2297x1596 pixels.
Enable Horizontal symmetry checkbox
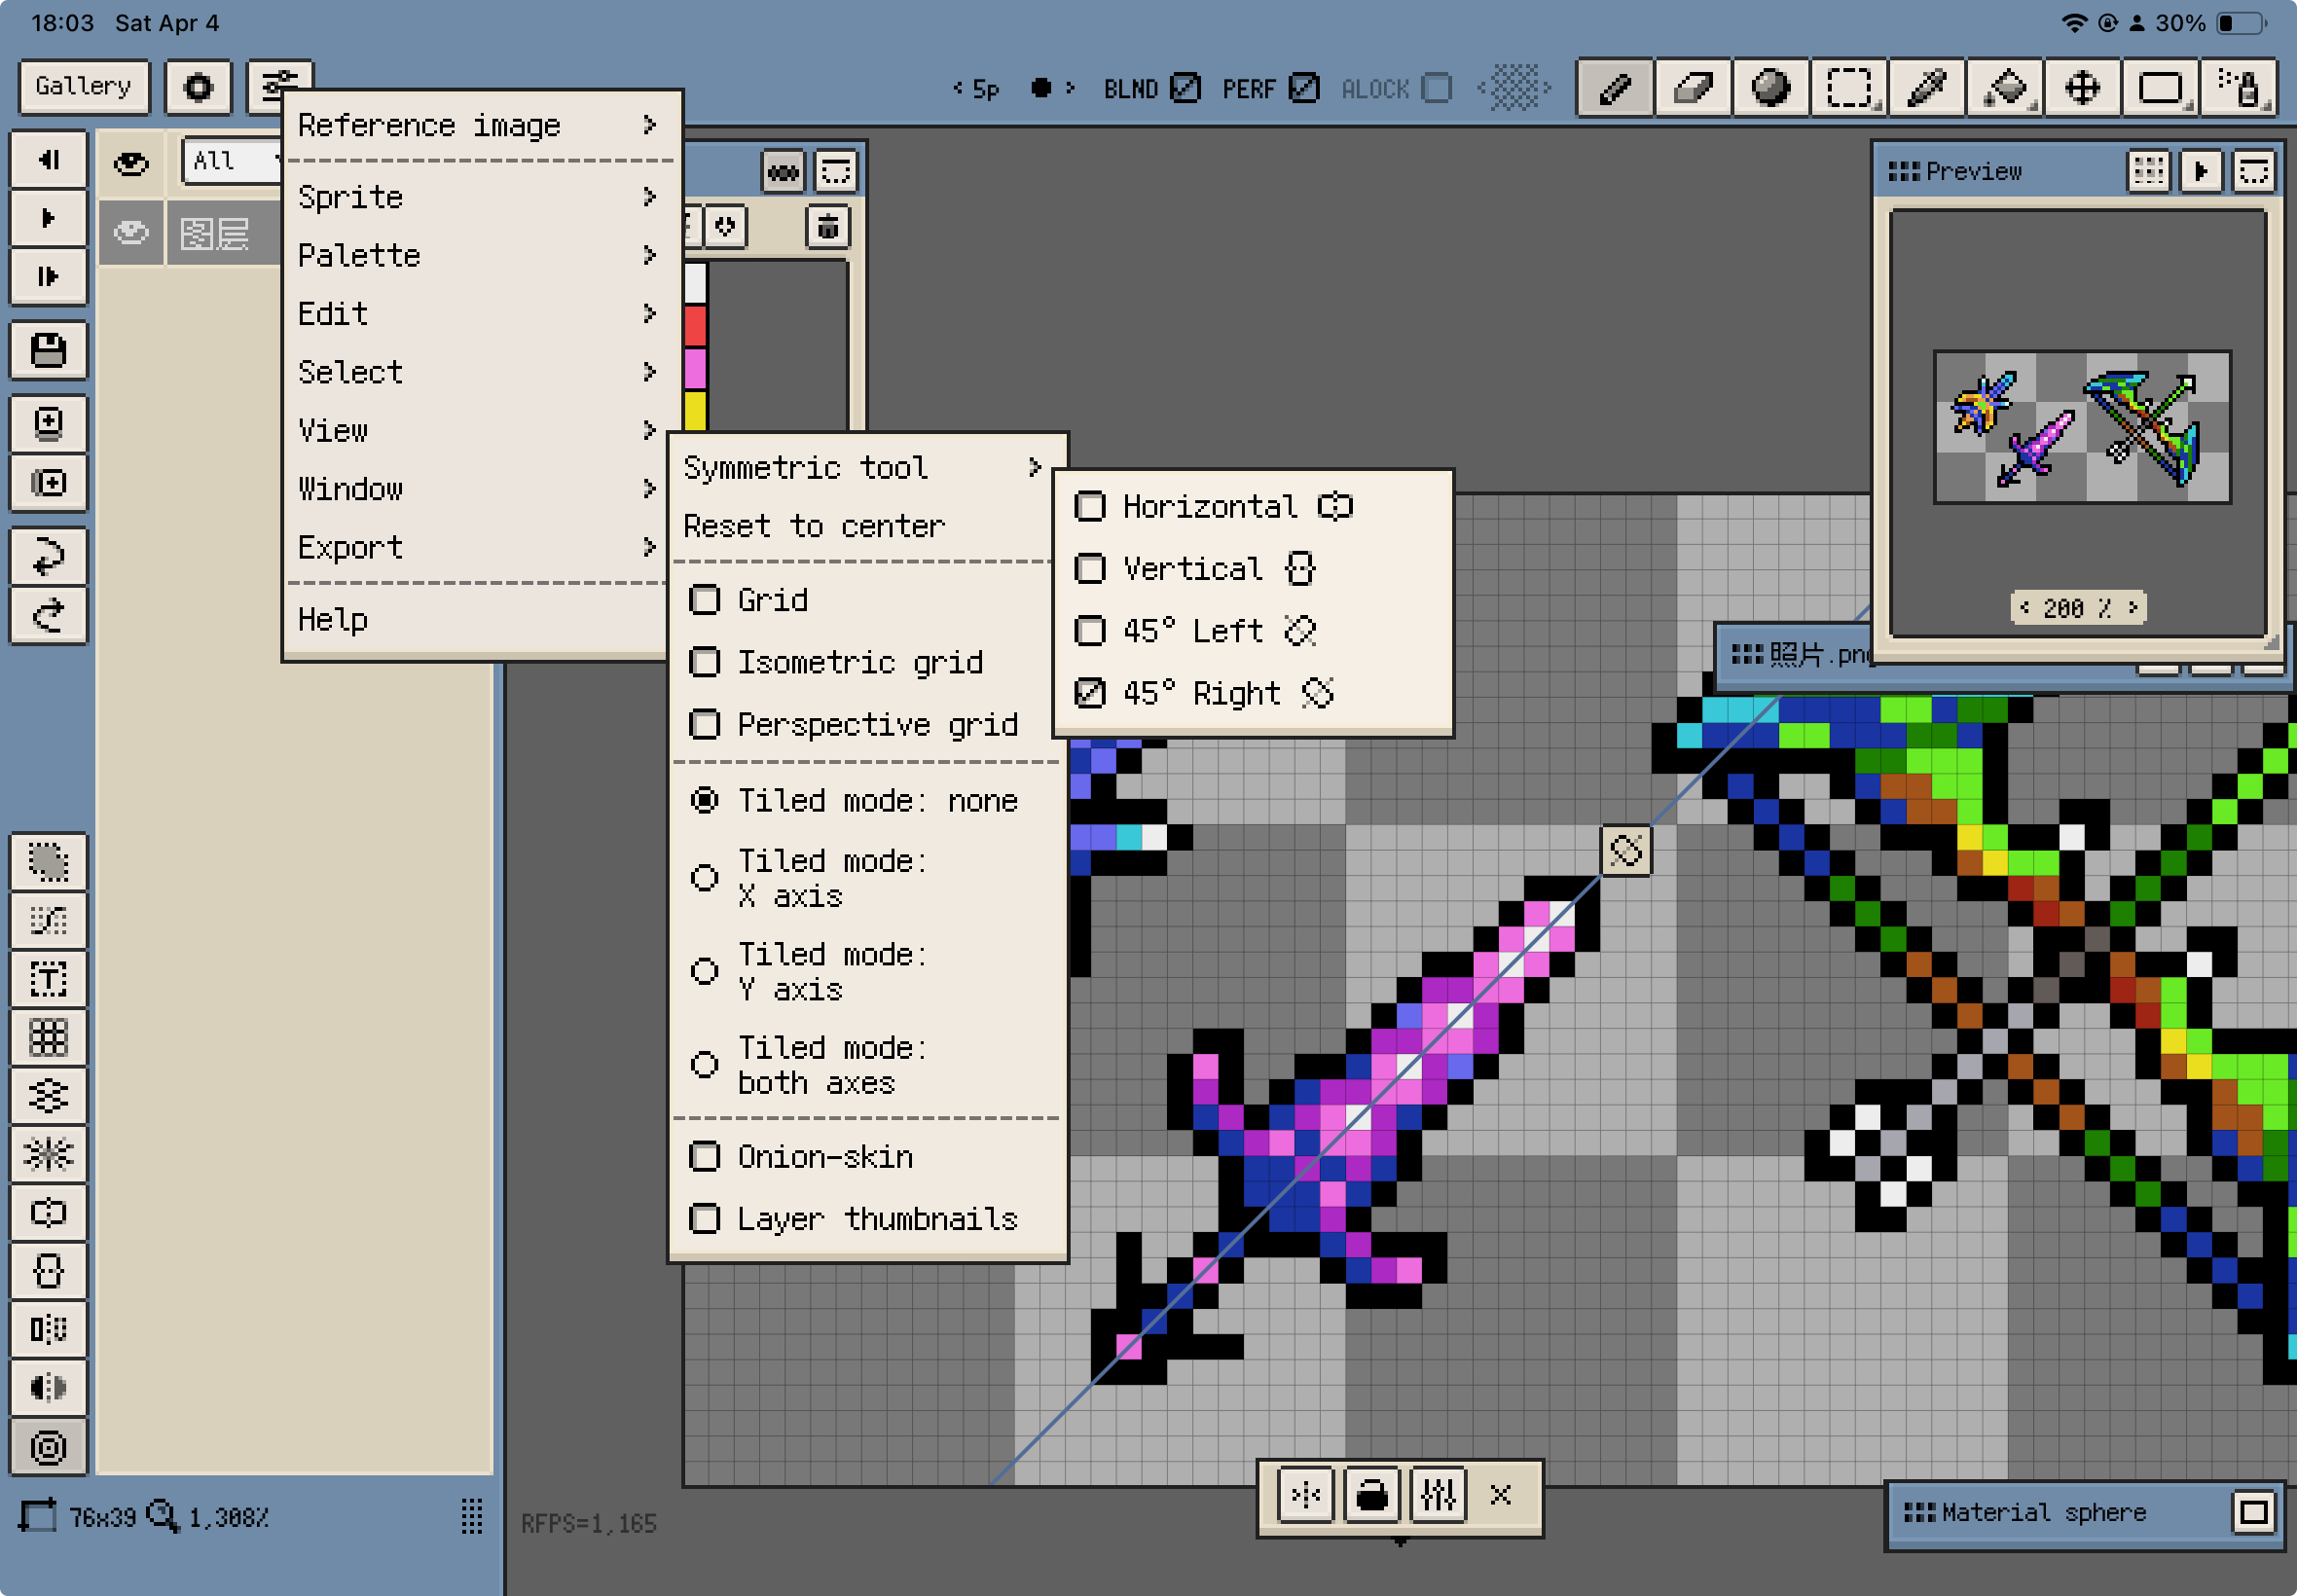[1089, 507]
